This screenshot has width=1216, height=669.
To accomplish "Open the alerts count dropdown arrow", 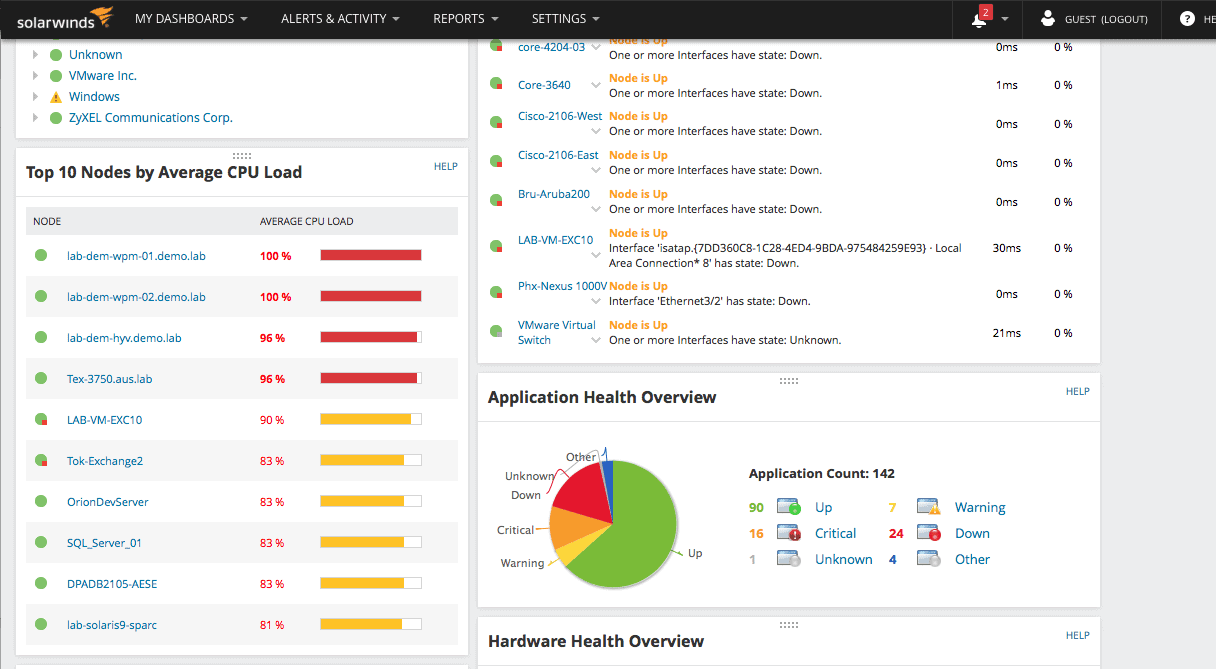I will [x=1005, y=19].
